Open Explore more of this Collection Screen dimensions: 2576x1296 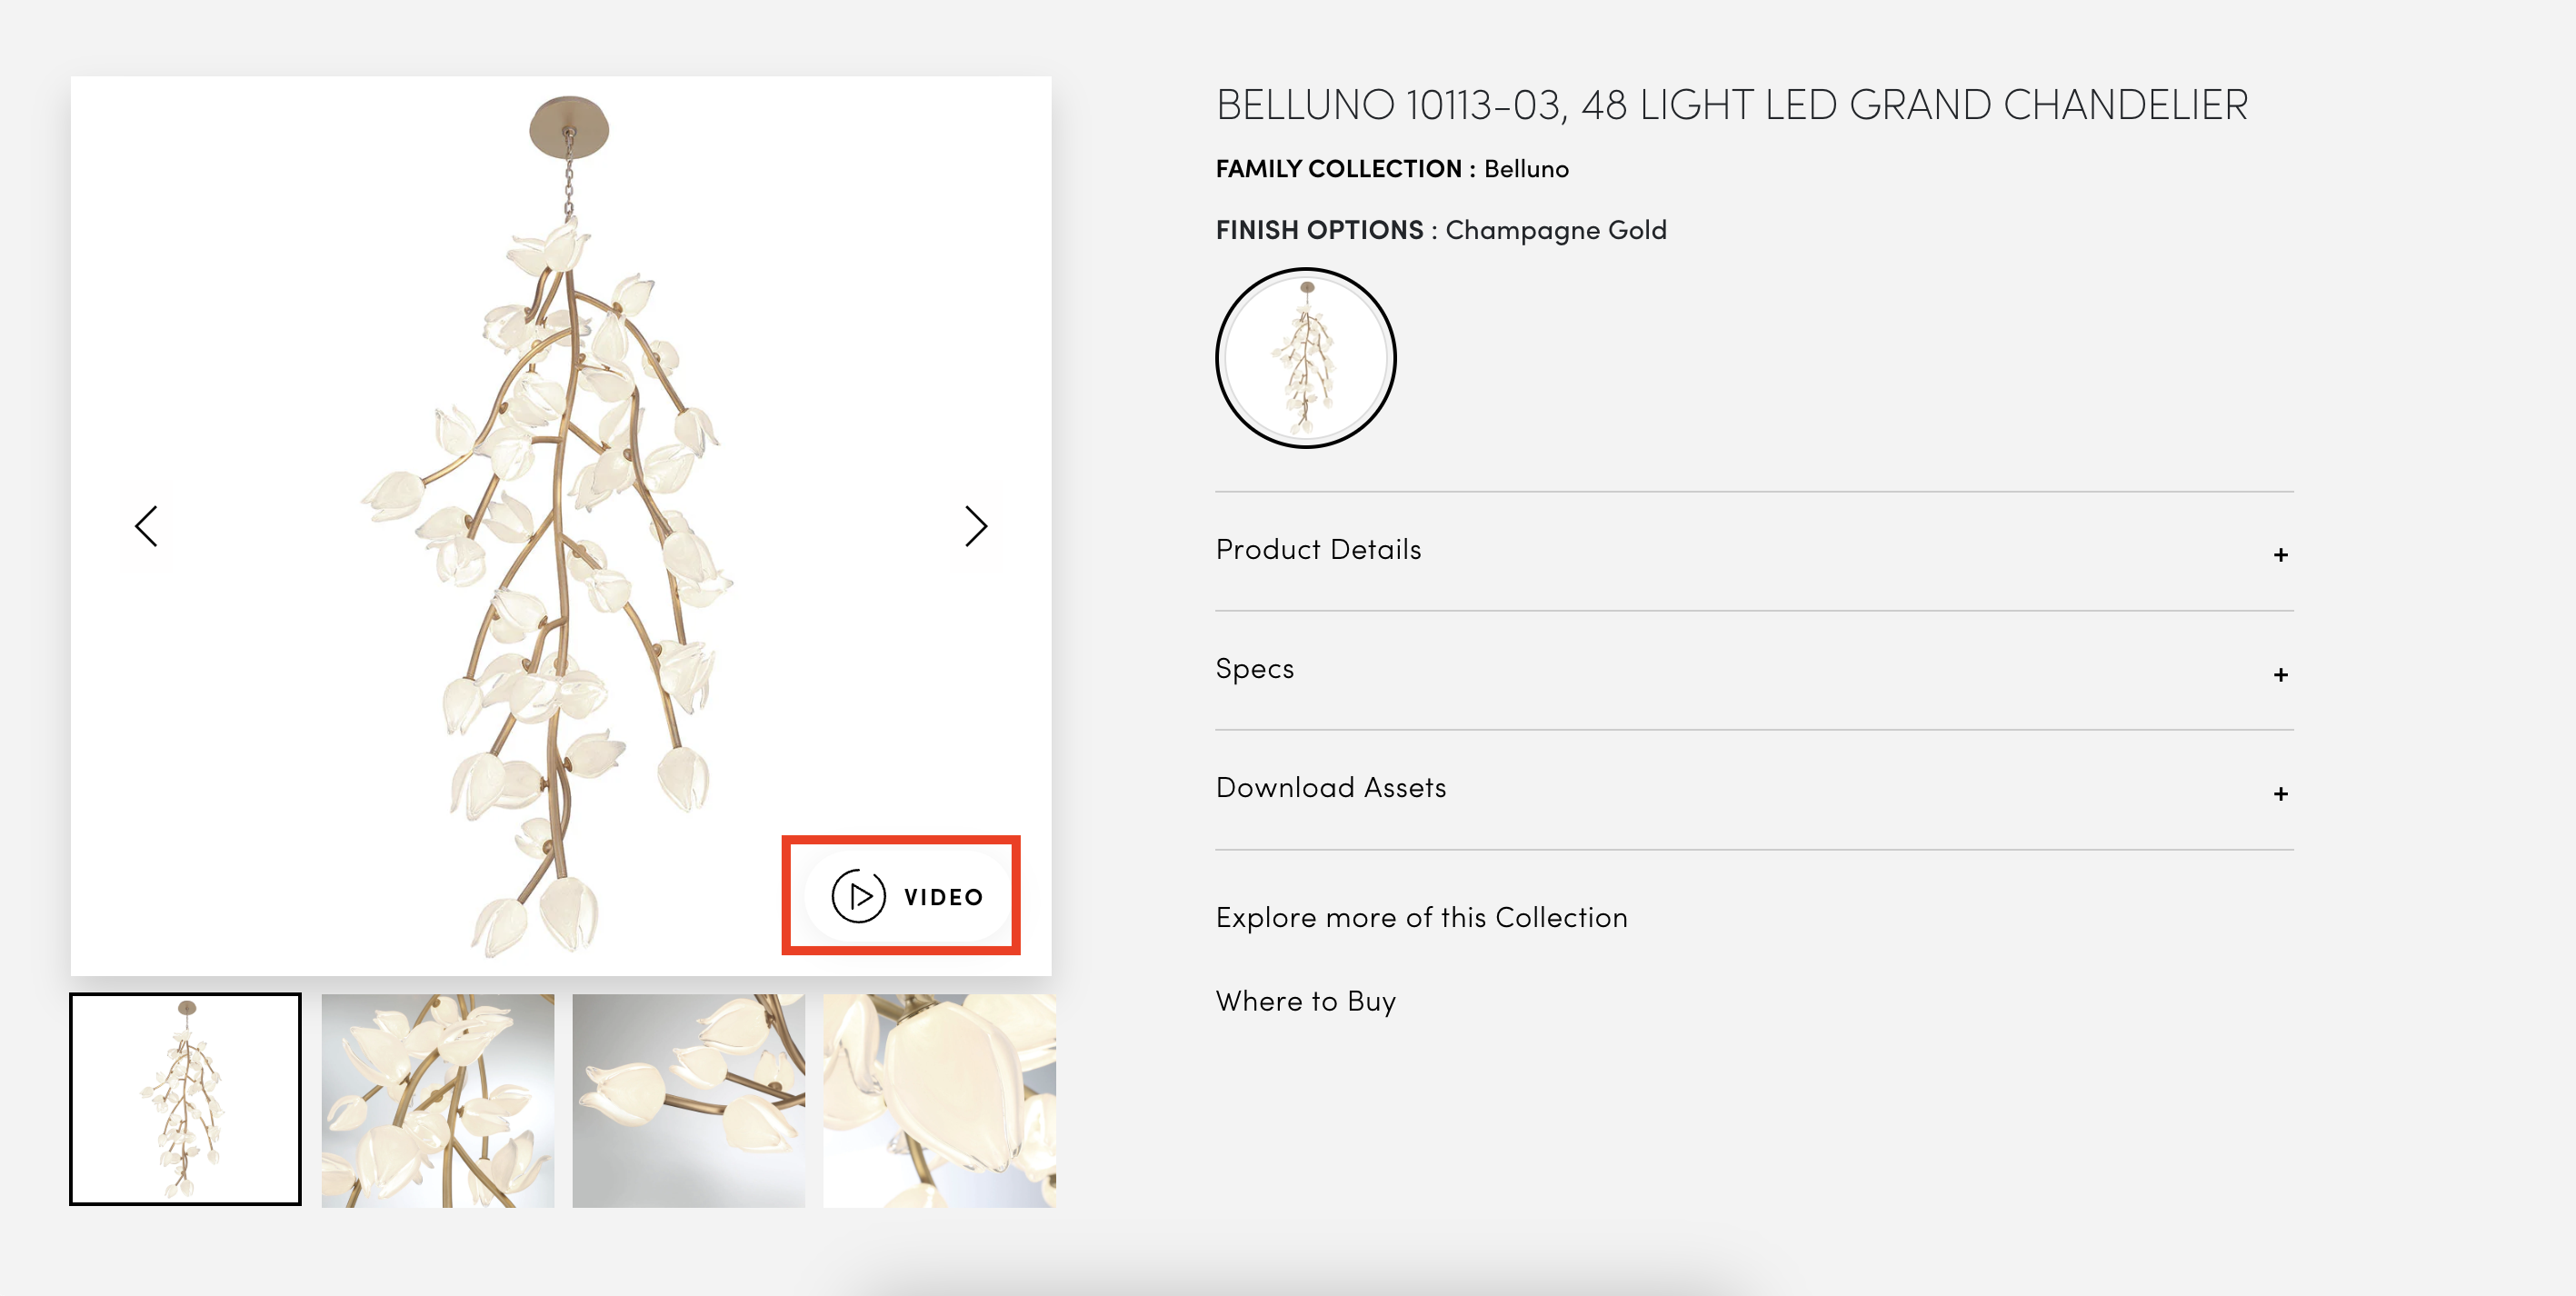(1421, 918)
